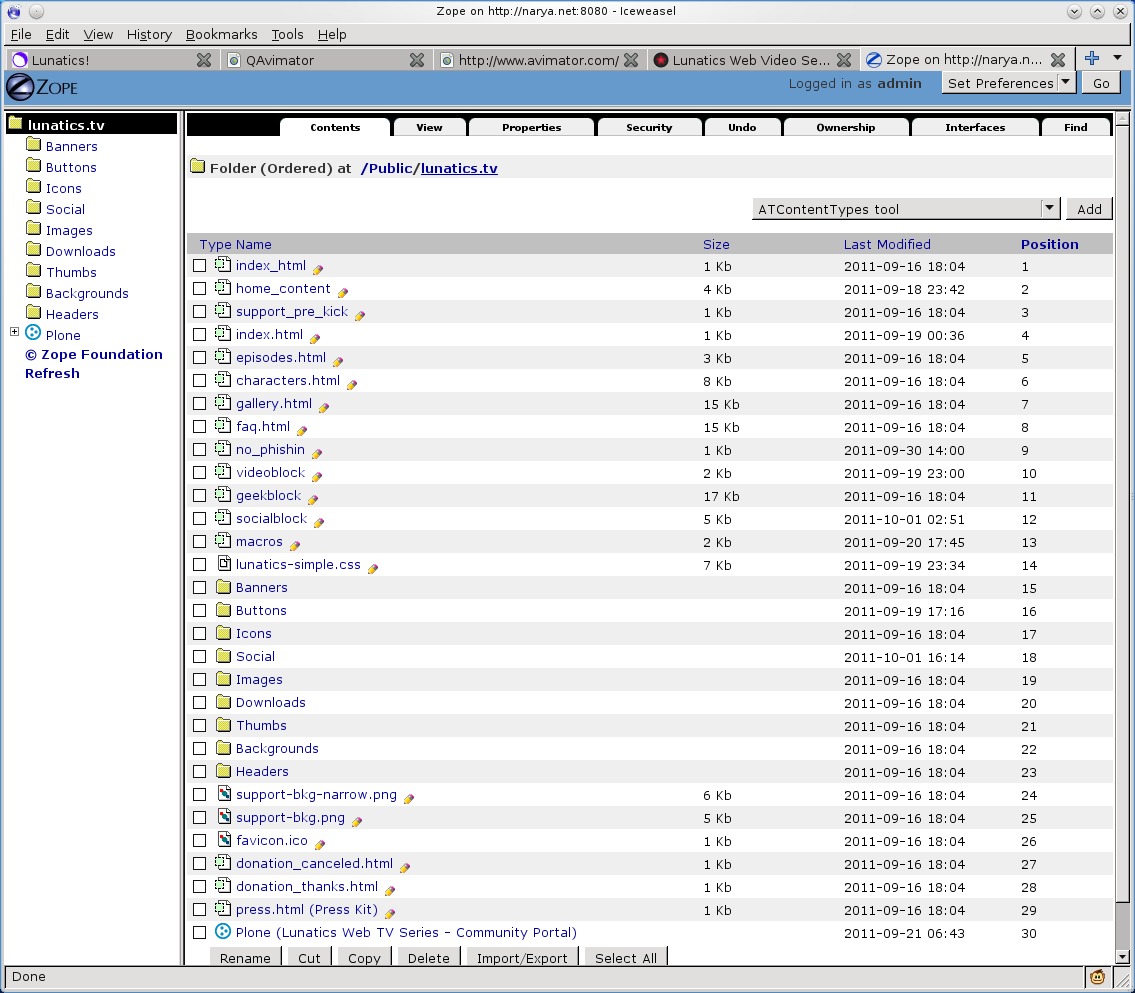Check the box next to socialblock
Image resolution: width=1135 pixels, height=993 pixels.
point(200,519)
